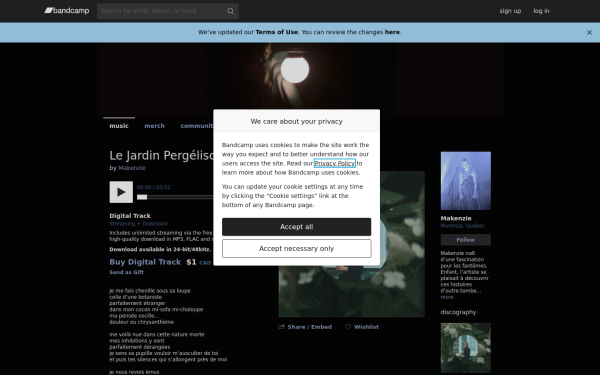The width and height of the screenshot is (600, 375).
Task: Choose Accept necessary only
Action: point(296,249)
